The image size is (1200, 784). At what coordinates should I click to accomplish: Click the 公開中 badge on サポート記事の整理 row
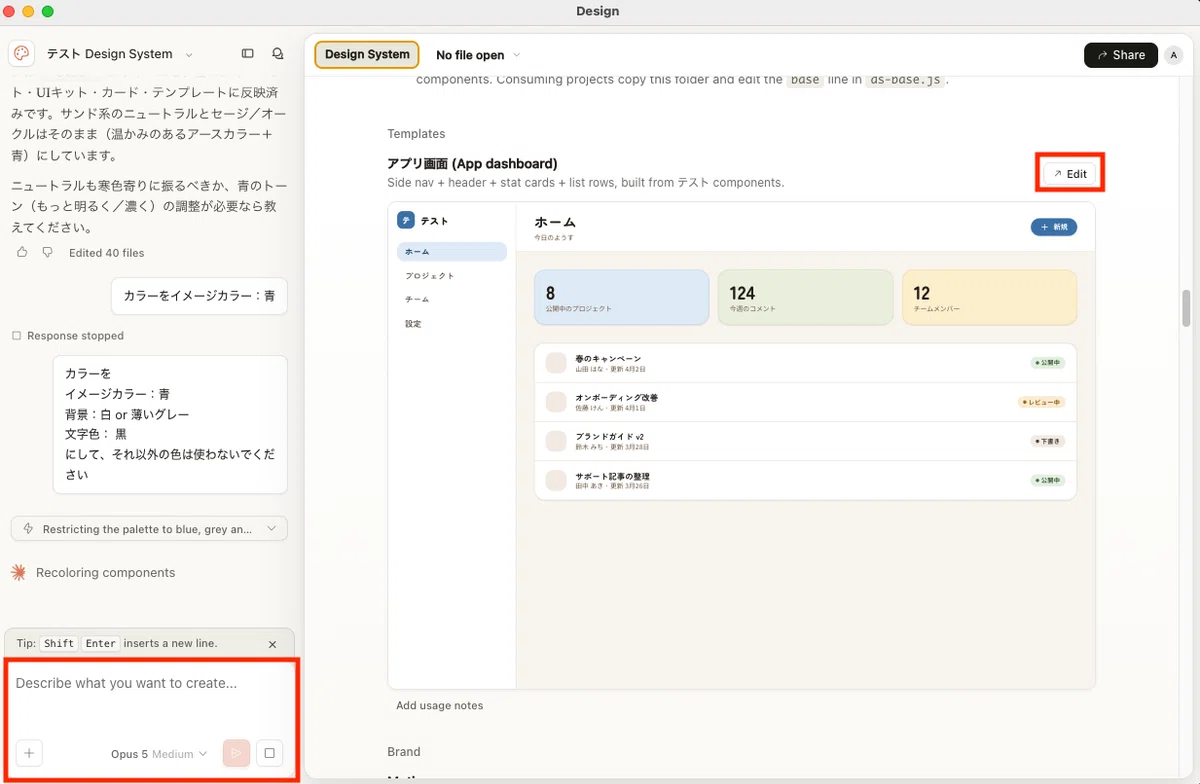[1048, 480]
